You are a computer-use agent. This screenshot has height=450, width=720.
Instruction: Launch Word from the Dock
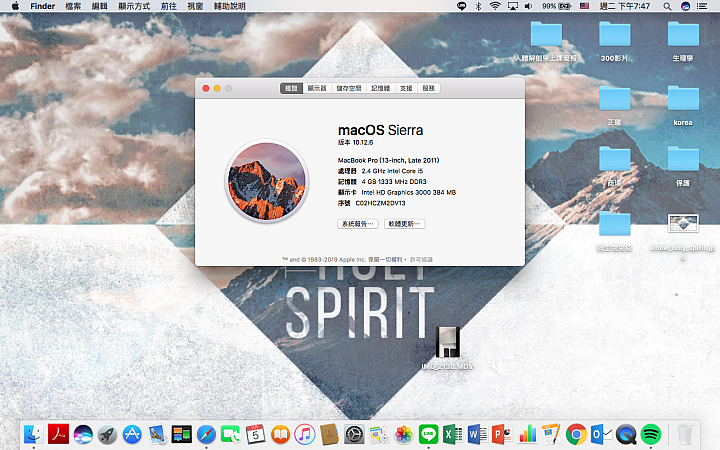478,434
